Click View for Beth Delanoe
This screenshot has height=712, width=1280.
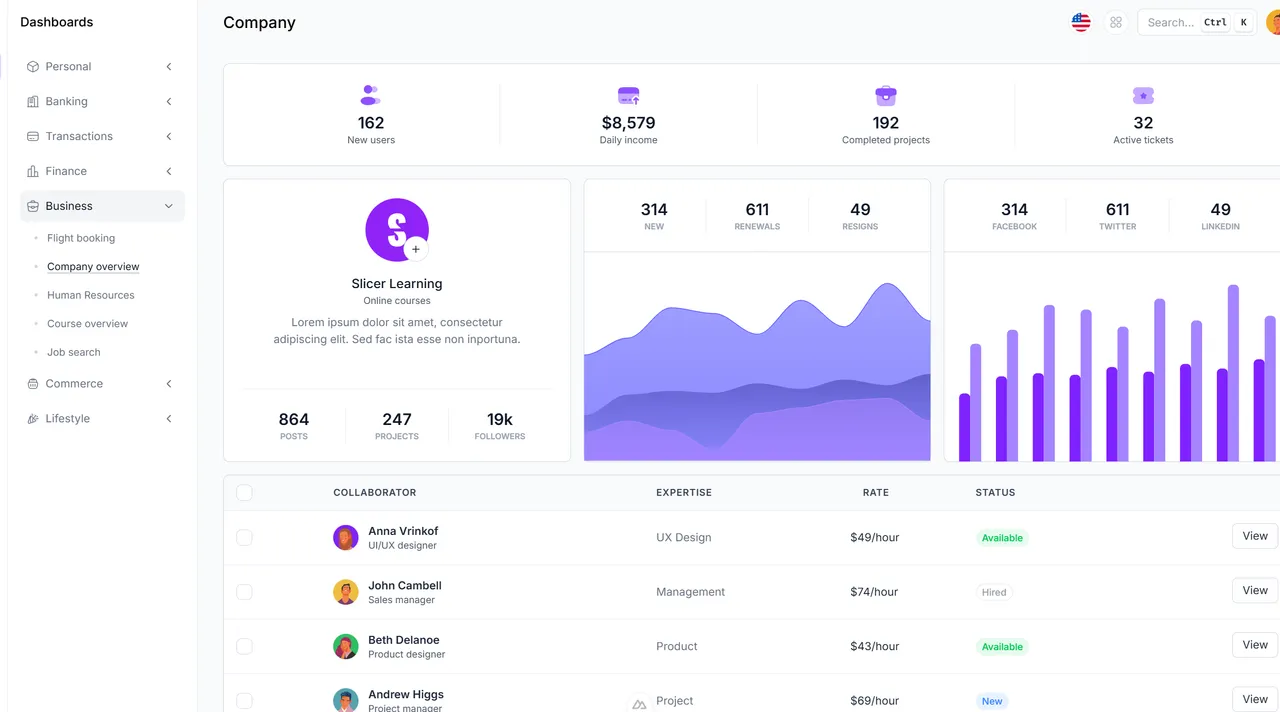[1254, 644]
